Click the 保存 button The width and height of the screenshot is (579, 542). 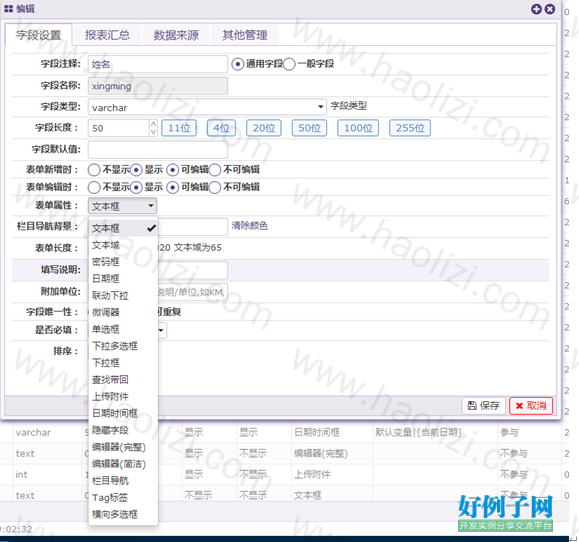(484, 406)
